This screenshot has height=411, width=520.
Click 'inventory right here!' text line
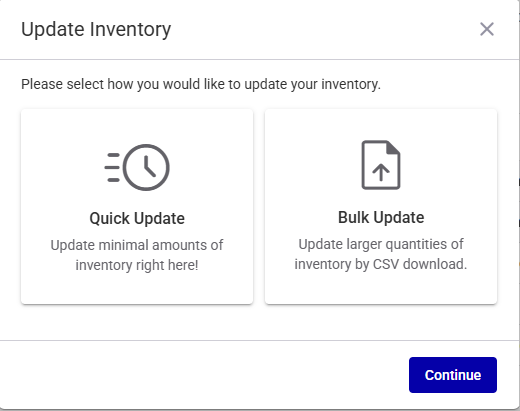click(137, 265)
